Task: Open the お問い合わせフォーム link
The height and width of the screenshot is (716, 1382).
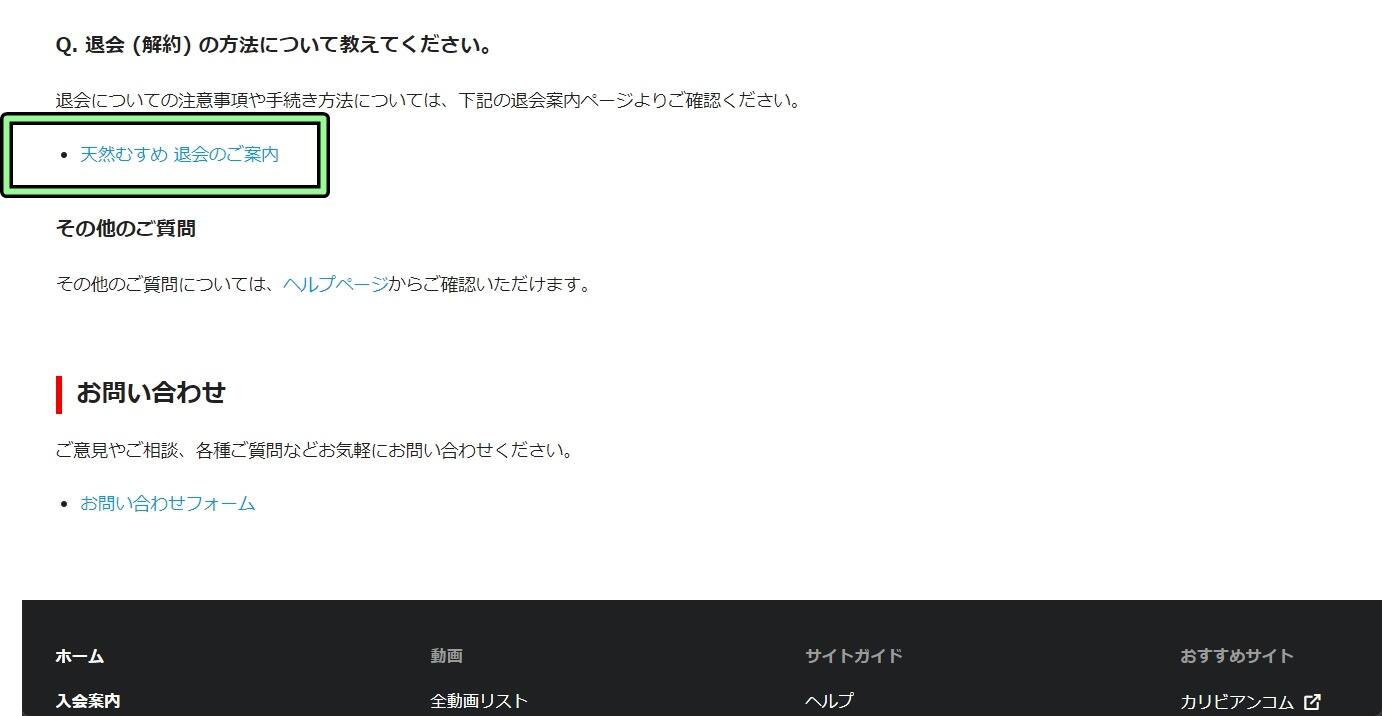Action: [167, 504]
